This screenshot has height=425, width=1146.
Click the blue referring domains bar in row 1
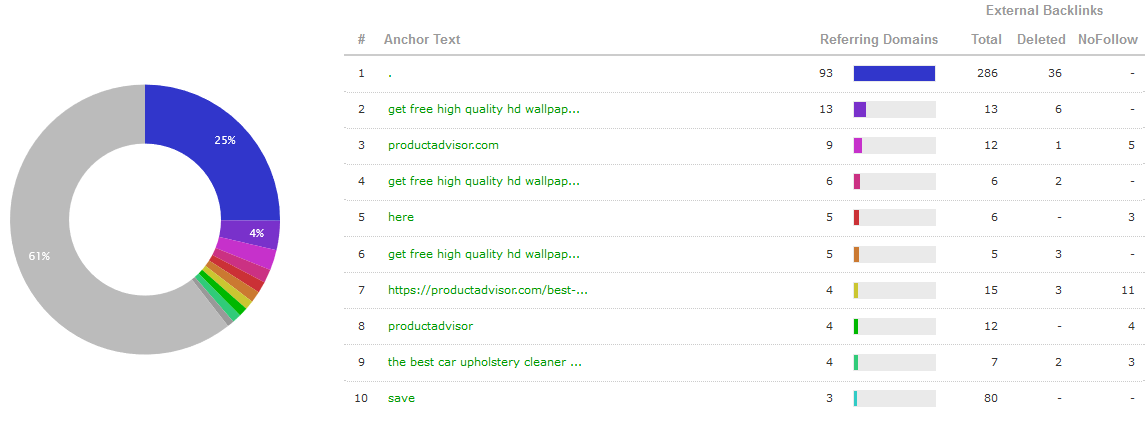(895, 73)
